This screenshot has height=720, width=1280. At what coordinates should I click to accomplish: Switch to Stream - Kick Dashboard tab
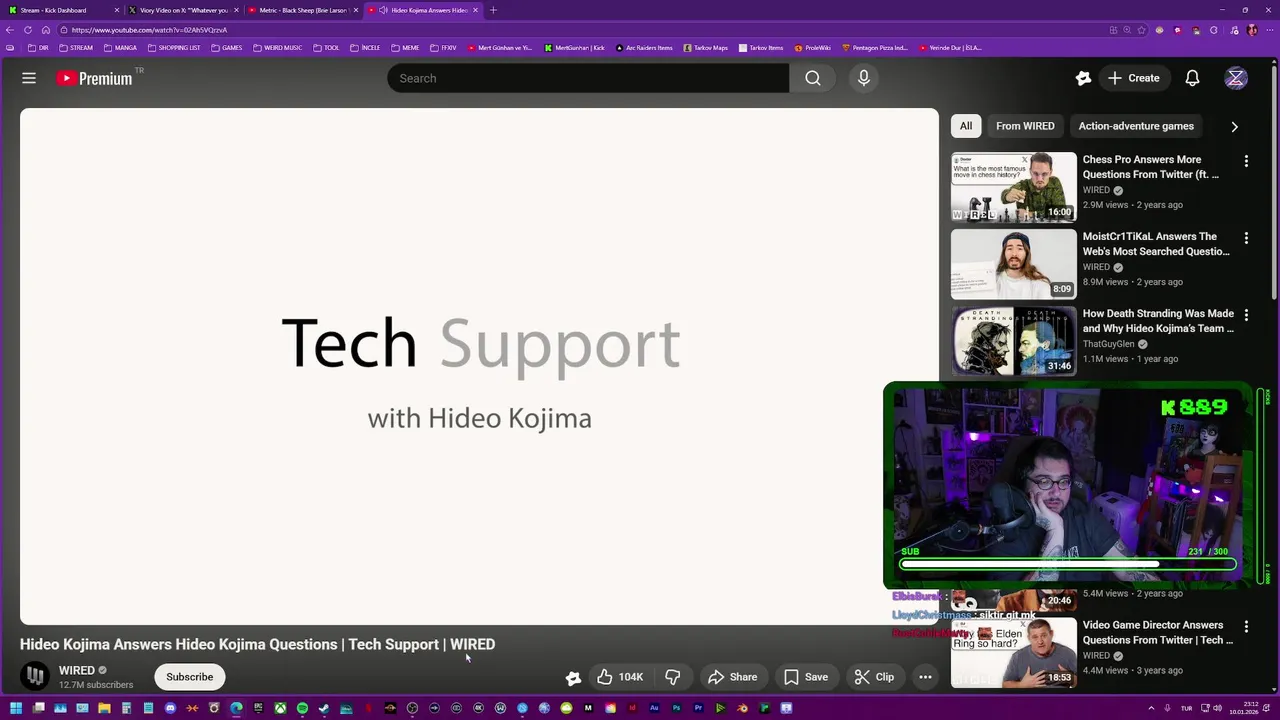pyautogui.click(x=62, y=10)
